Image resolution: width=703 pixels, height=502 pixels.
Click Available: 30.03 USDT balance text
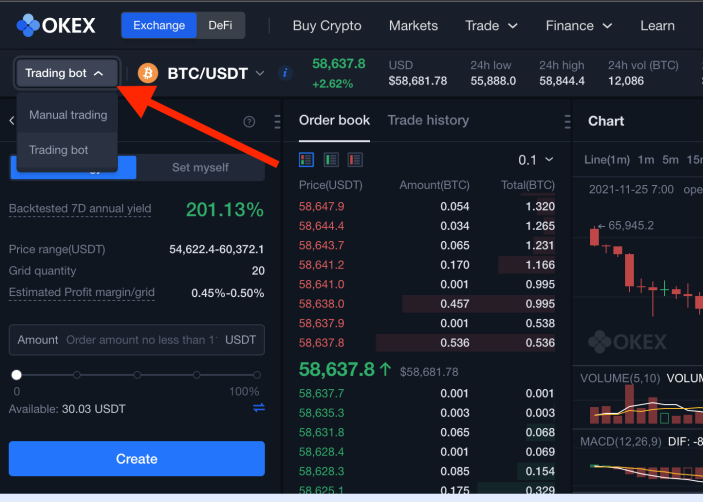(67, 409)
